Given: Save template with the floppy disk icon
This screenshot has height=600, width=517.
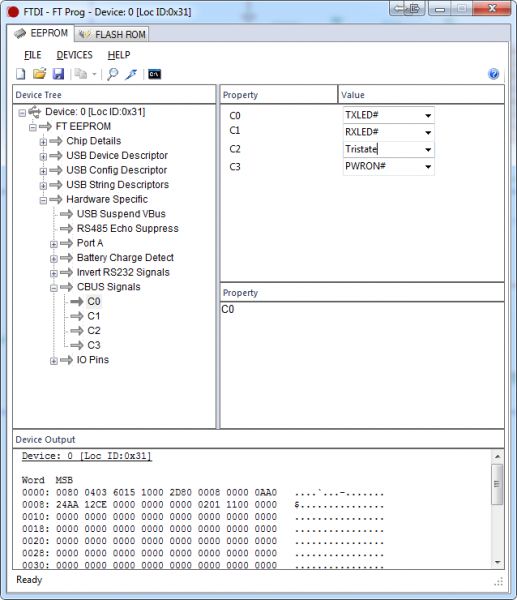Looking at the screenshot, I should click(x=58, y=74).
